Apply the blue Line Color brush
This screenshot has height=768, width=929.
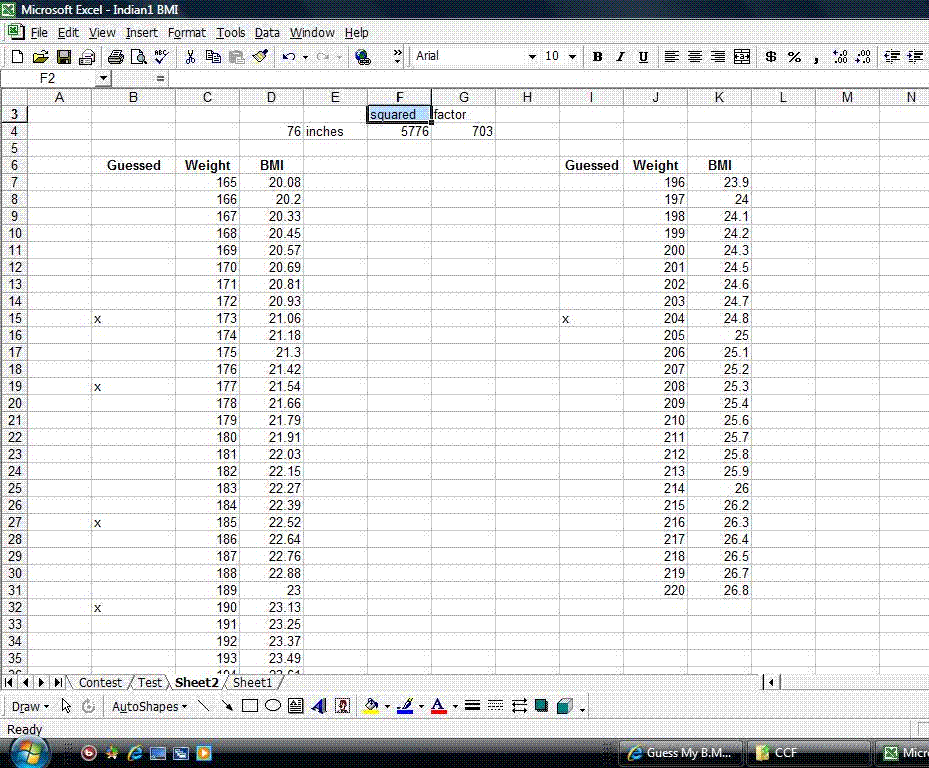click(x=405, y=706)
